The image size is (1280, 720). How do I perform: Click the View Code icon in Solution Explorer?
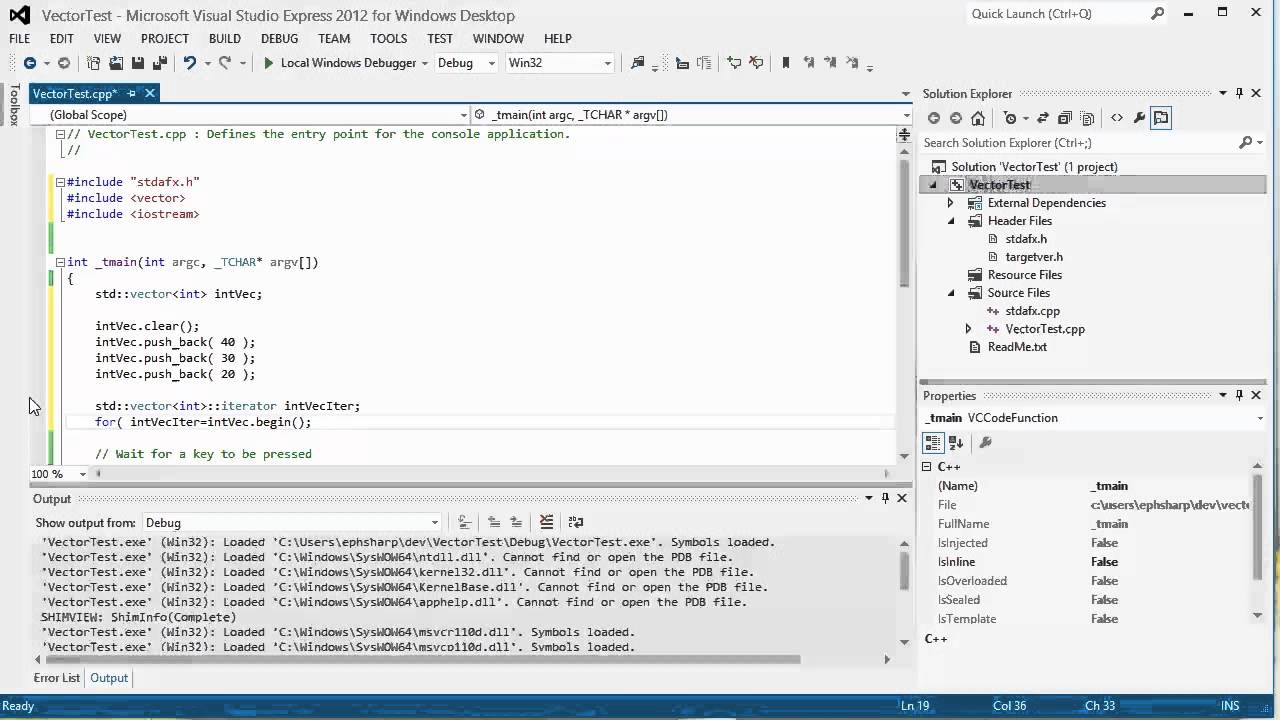1117,118
